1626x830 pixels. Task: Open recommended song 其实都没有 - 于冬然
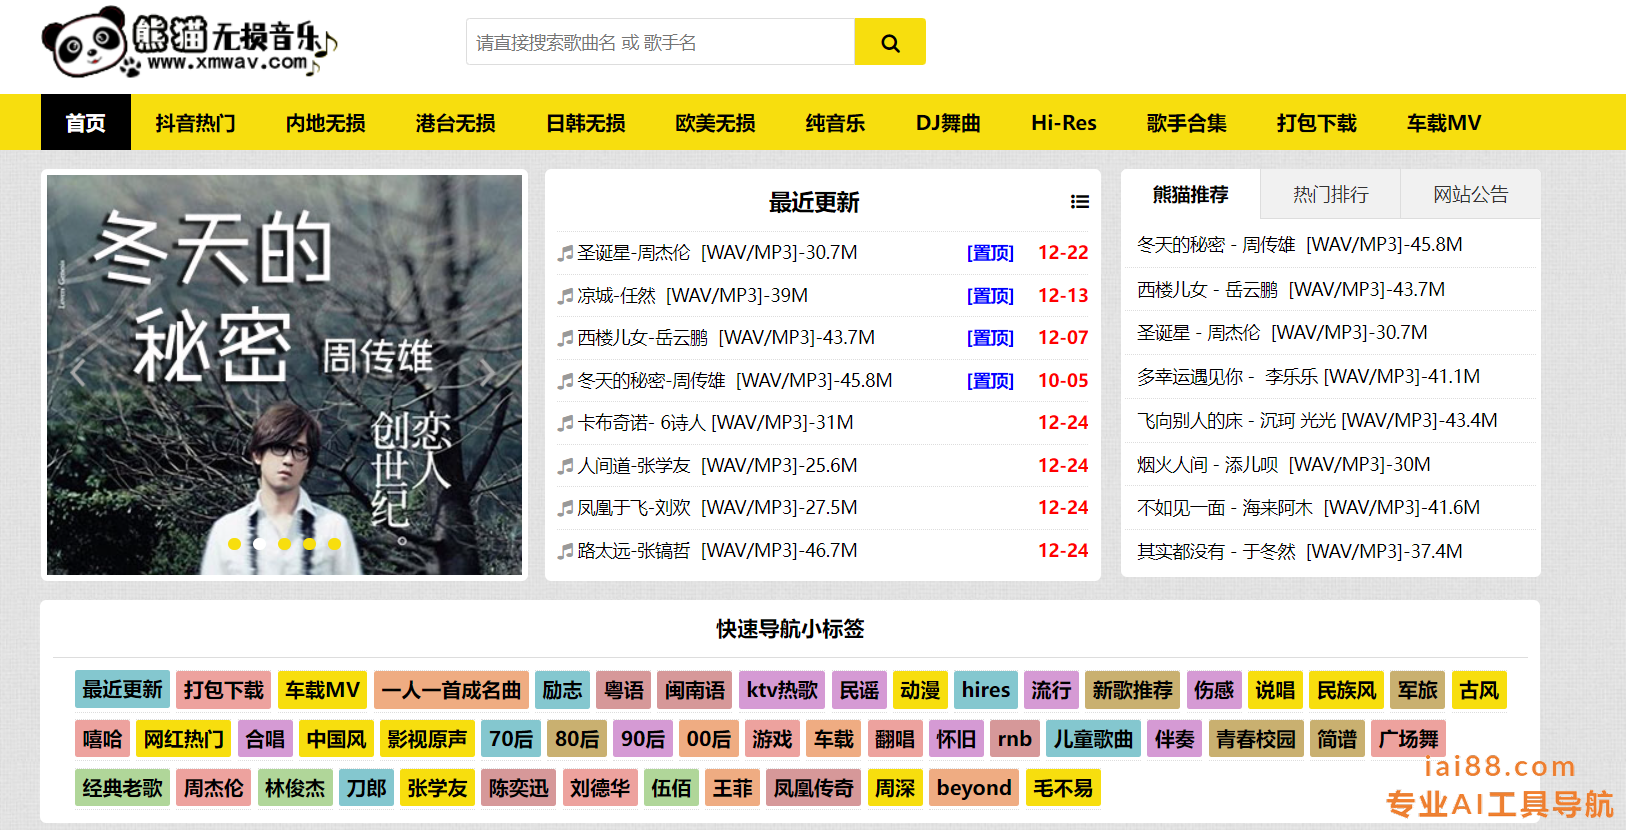[x=1300, y=552]
